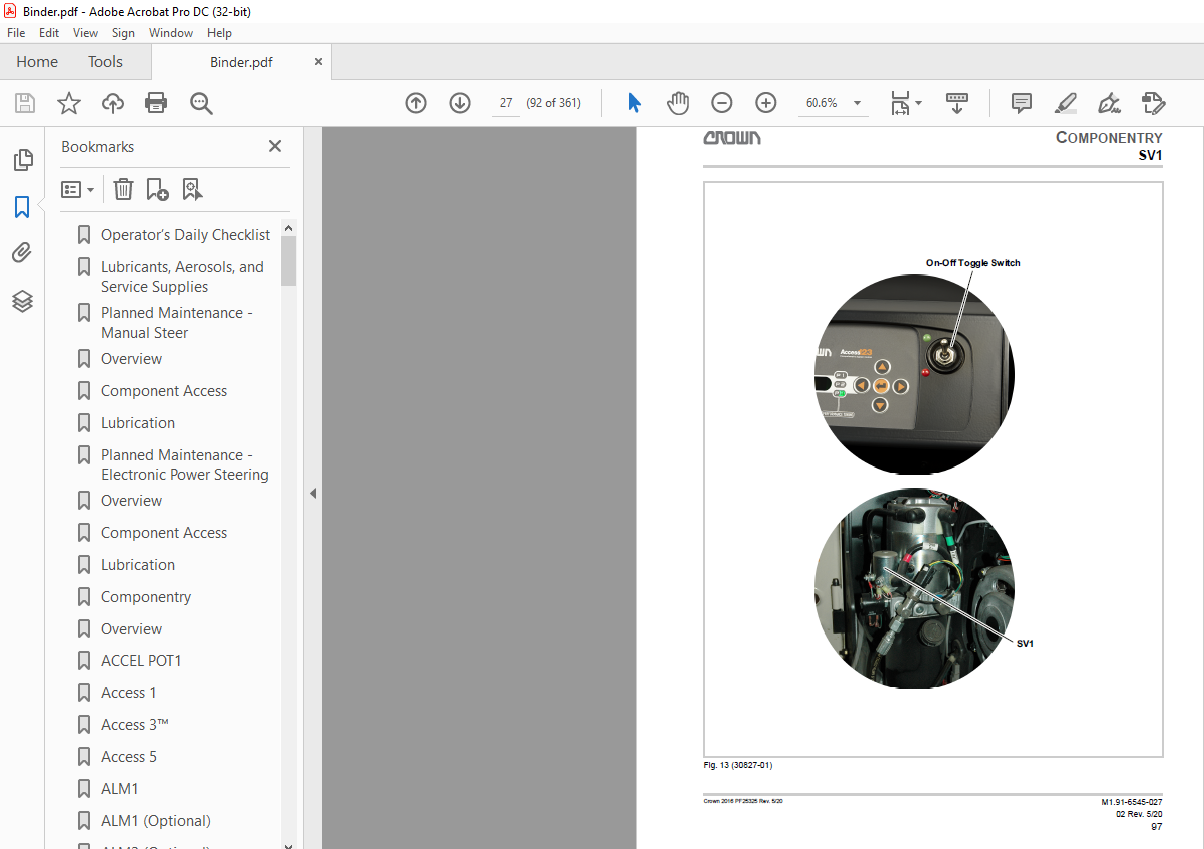Screen dimensions: 1204x849
Task: Add a comment sticky note
Action: pyautogui.click(x=1022, y=103)
